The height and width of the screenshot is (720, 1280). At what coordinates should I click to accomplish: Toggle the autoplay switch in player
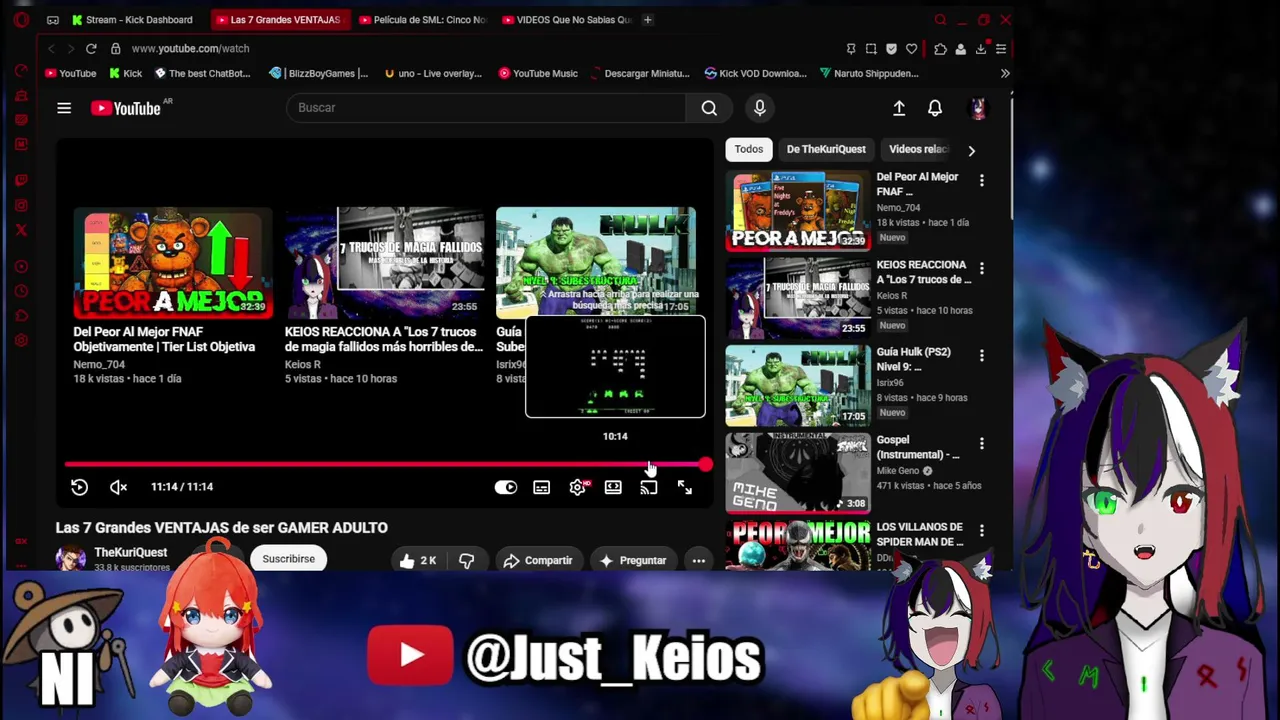click(506, 487)
